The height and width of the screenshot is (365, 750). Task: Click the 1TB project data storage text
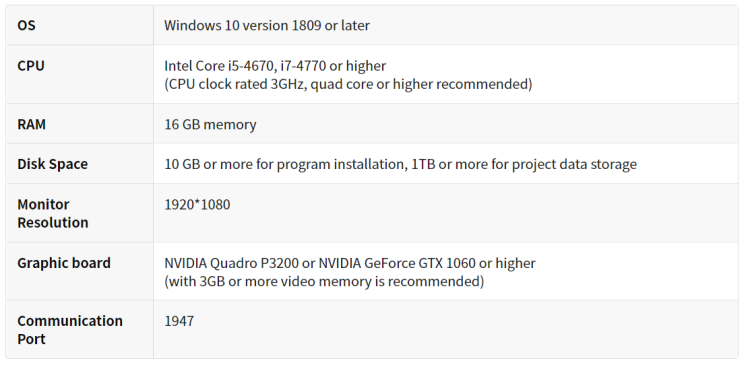[x=524, y=164]
